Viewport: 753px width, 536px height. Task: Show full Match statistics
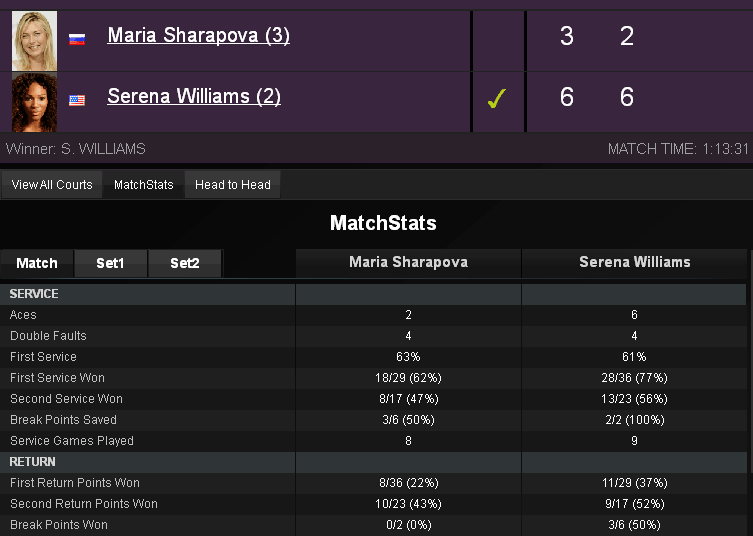[x=37, y=264]
